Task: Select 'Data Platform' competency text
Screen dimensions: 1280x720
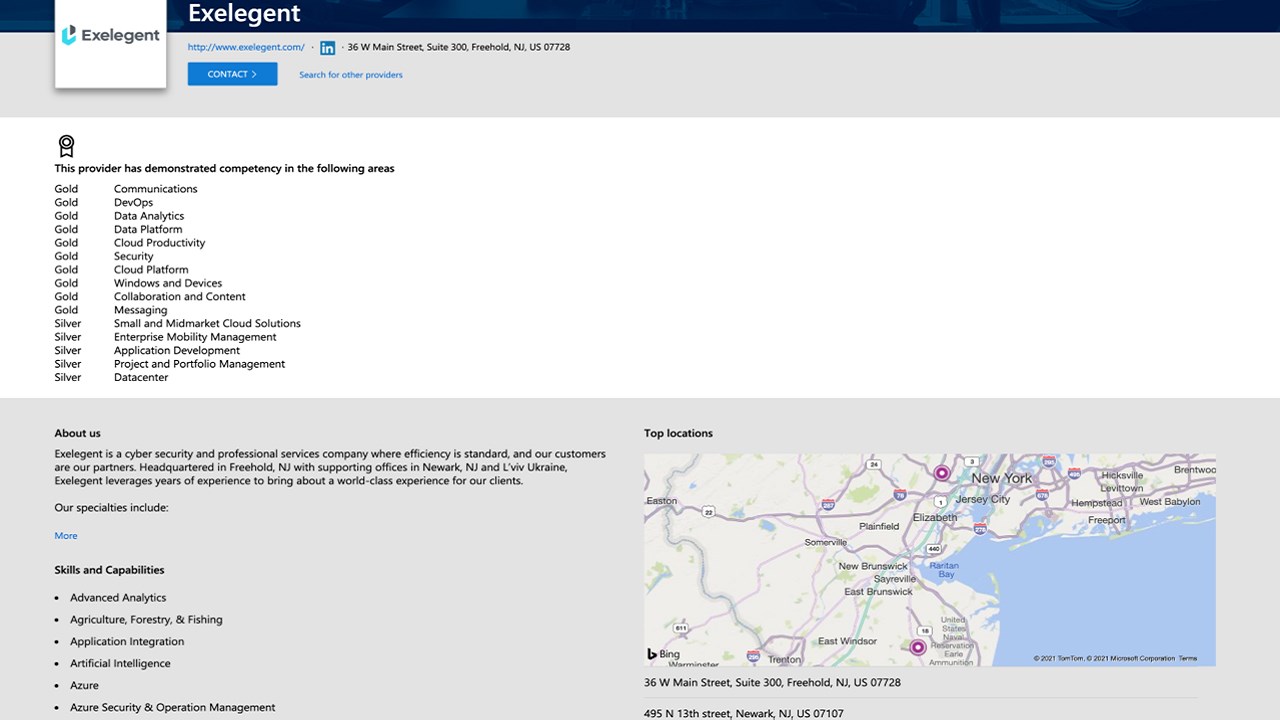Action: click(148, 230)
